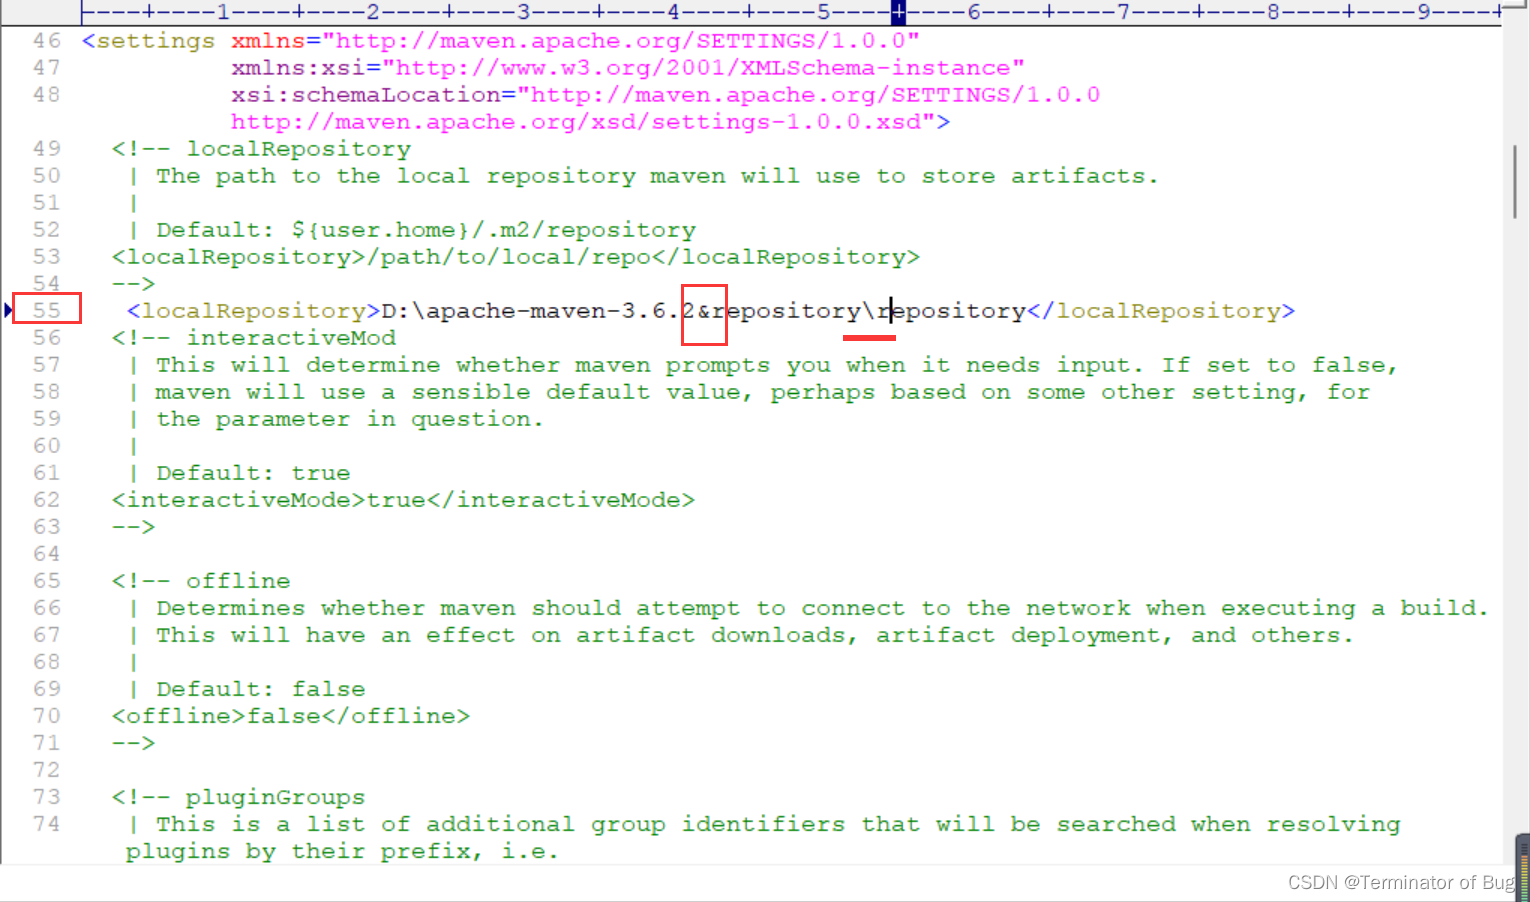Click 'Default: false' on line 69

(261, 689)
